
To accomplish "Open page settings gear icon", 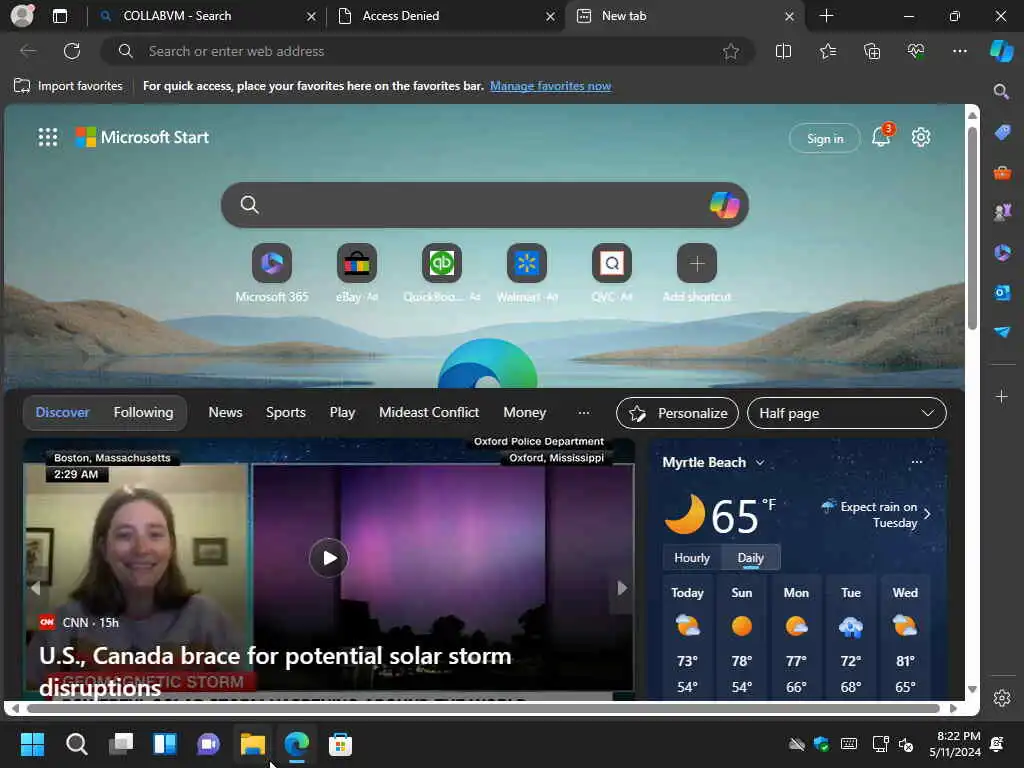I will click(x=921, y=137).
